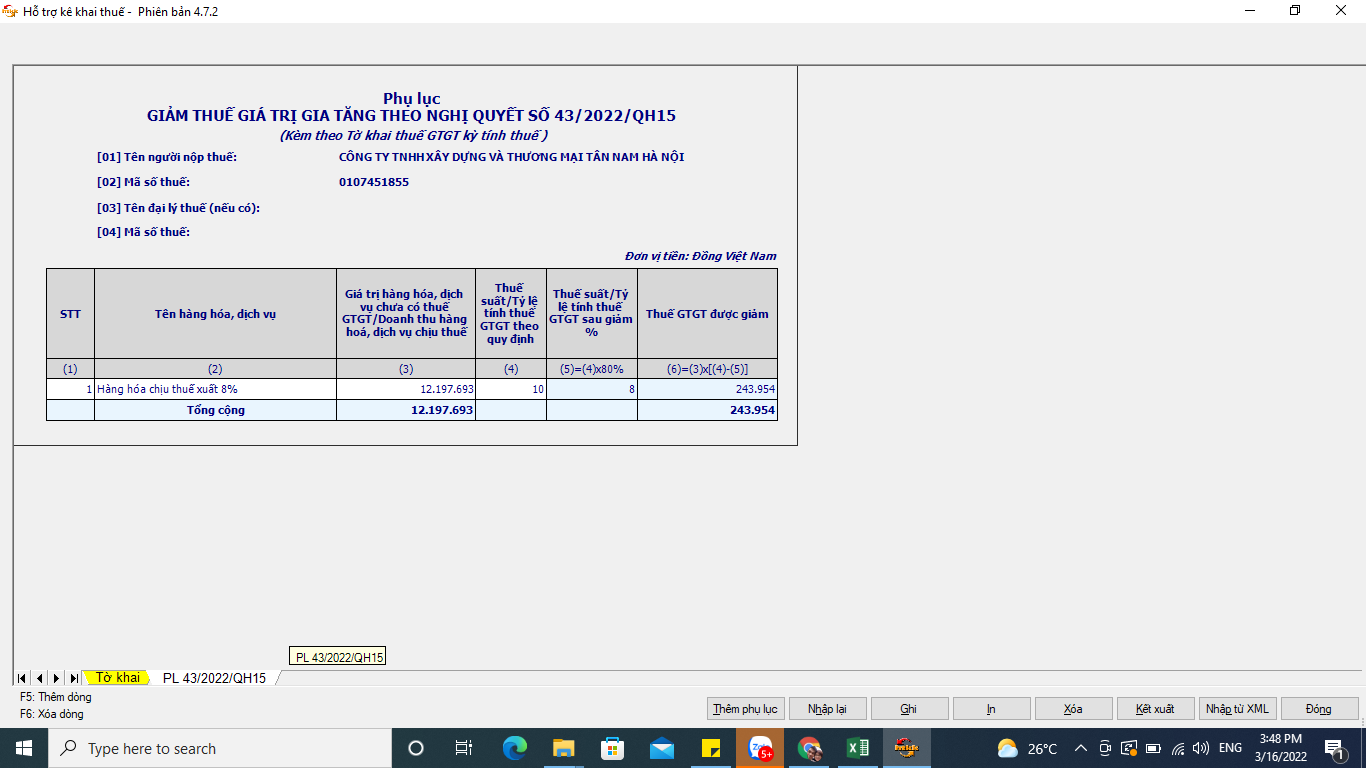The height and width of the screenshot is (768, 1366).
Task: Open Excel from the taskbar
Action: (x=858, y=748)
